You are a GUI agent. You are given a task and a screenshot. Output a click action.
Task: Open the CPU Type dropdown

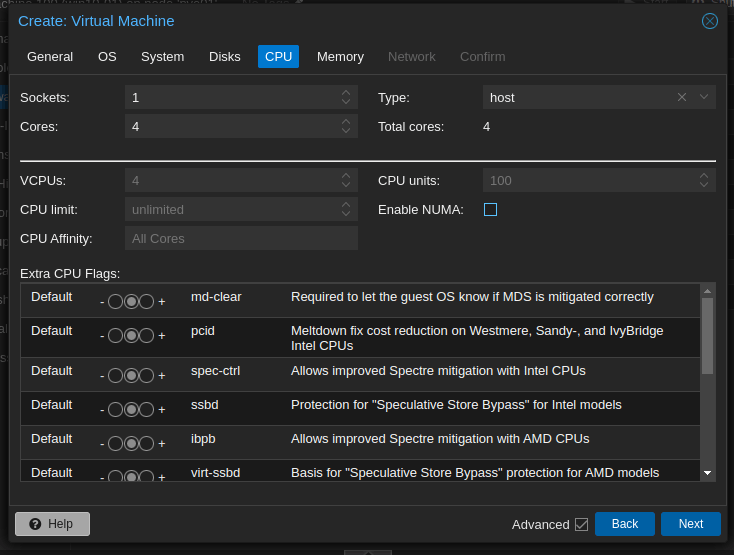pos(704,97)
